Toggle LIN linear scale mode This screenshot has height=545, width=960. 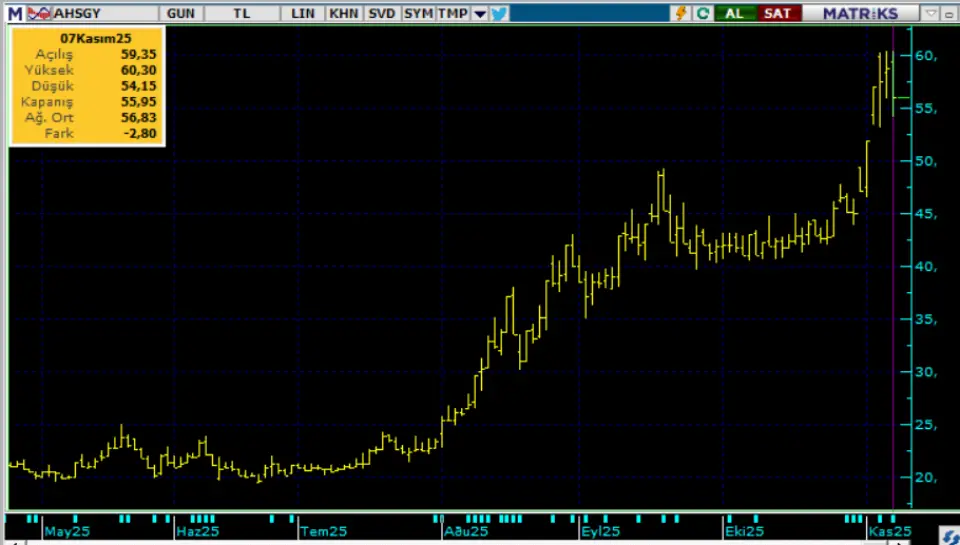[303, 13]
